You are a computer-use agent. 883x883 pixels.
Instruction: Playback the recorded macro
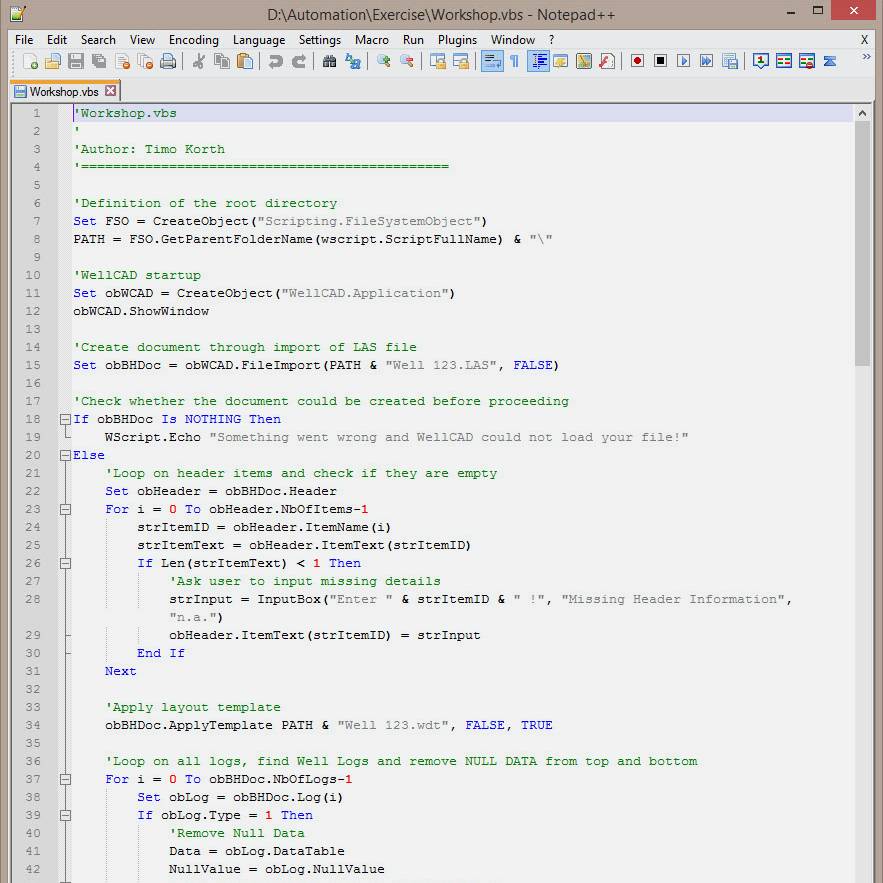click(x=683, y=61)
